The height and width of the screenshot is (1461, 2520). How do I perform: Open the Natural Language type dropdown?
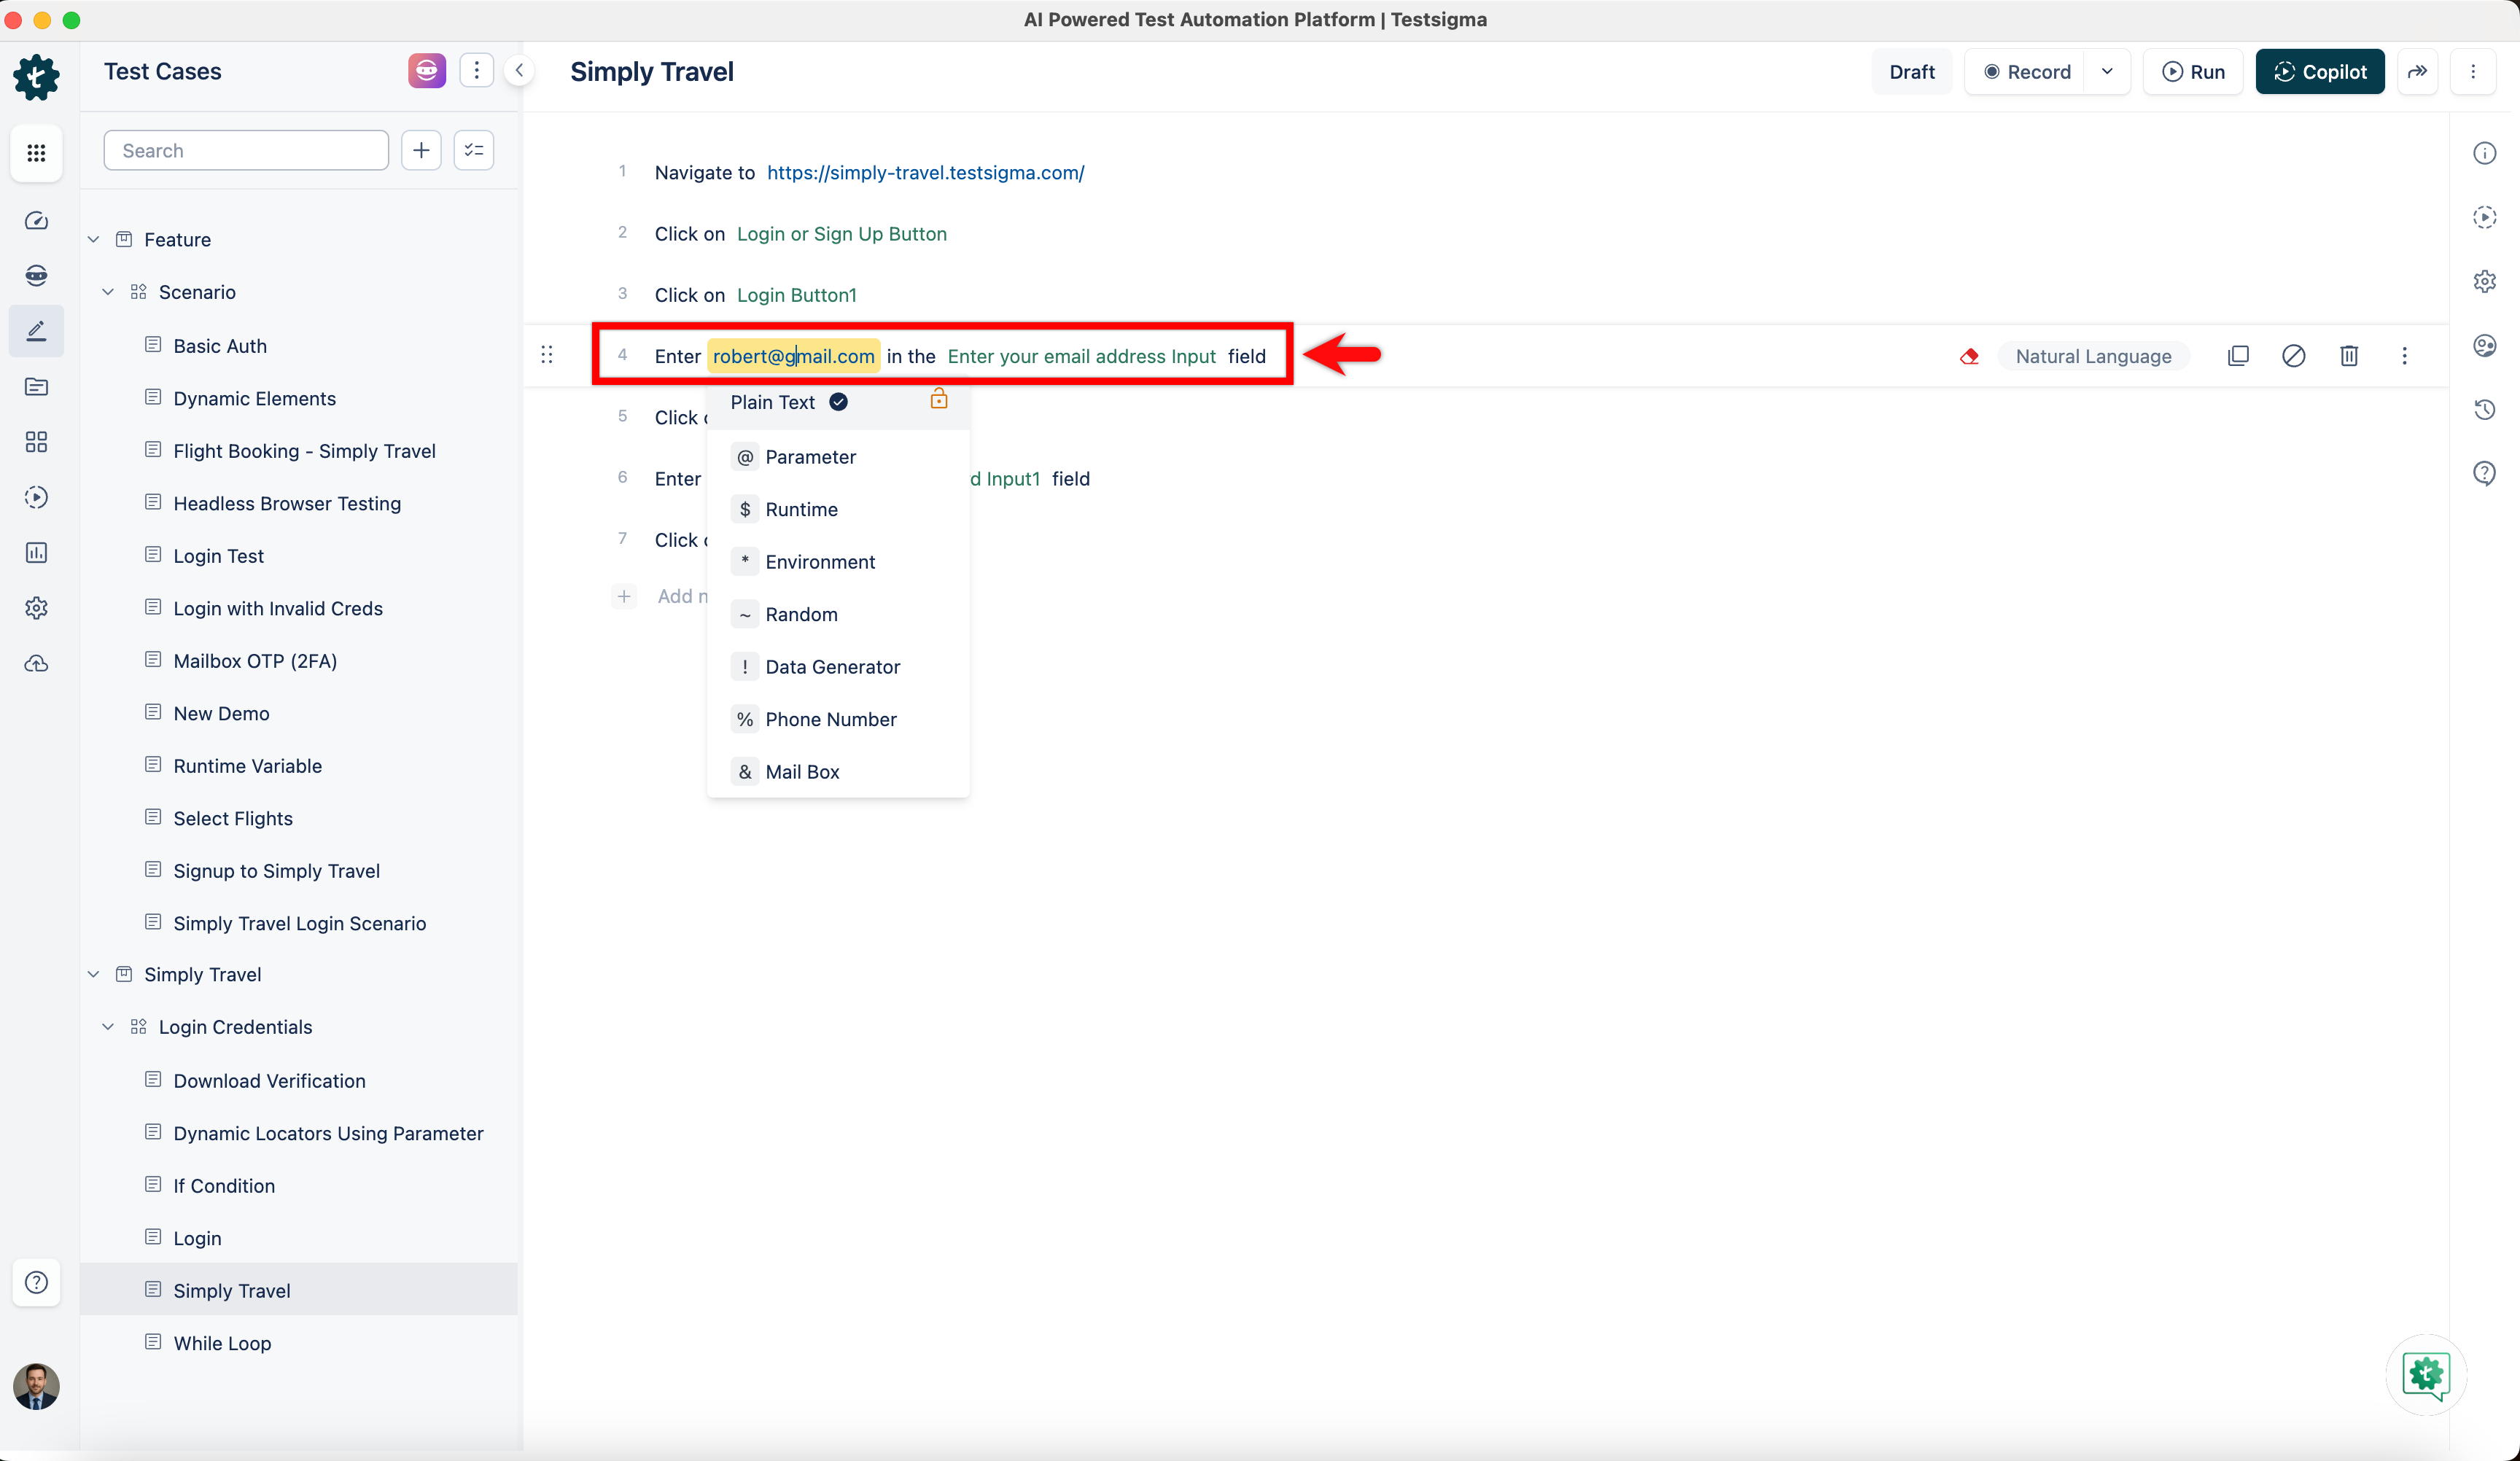click(2093, 356)
